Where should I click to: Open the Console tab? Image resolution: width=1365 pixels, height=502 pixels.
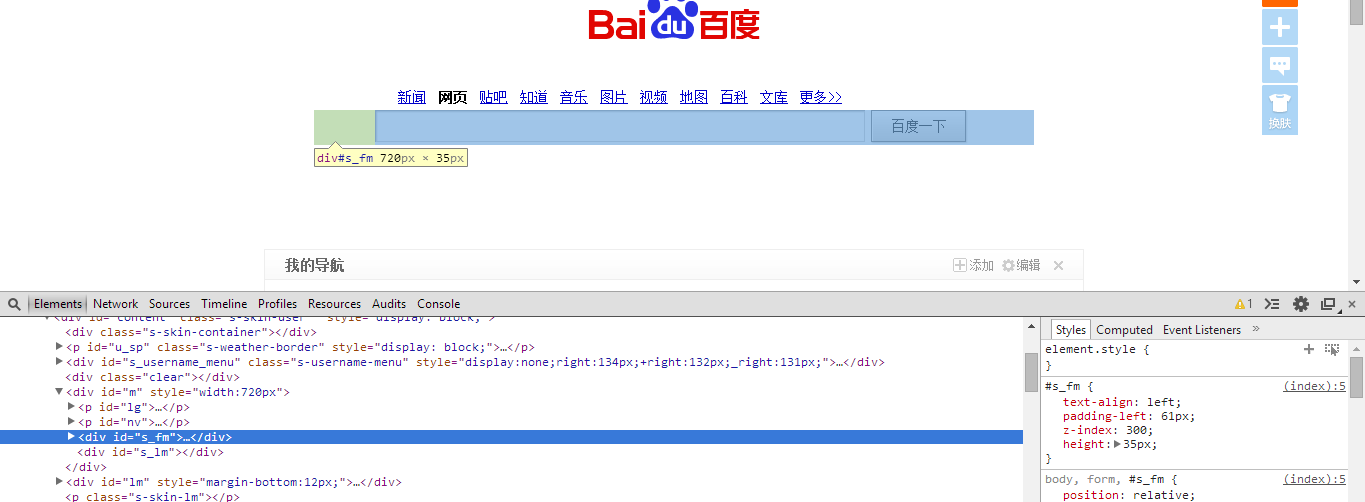[439, 304]
